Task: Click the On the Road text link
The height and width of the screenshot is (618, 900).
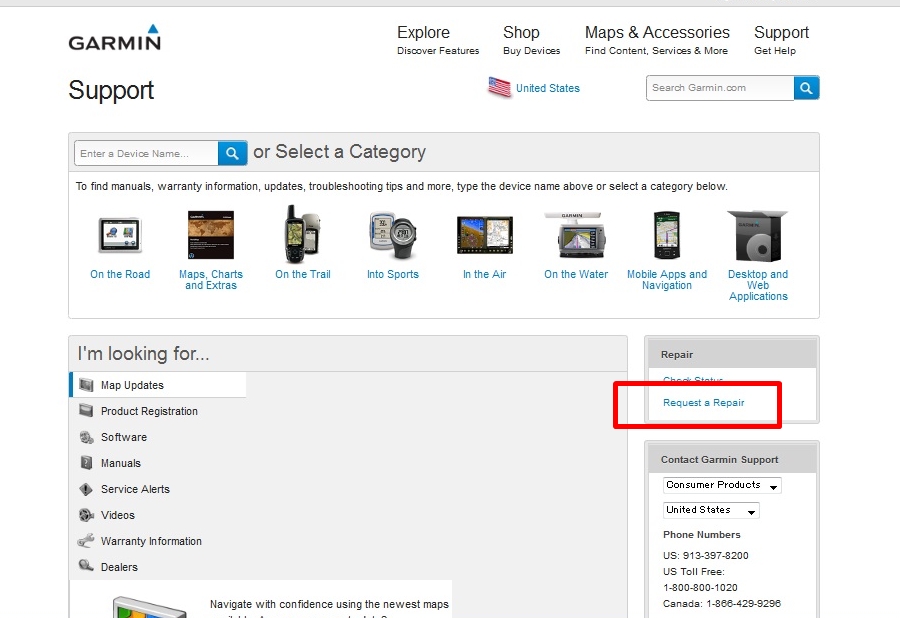Action: [120, 274]
